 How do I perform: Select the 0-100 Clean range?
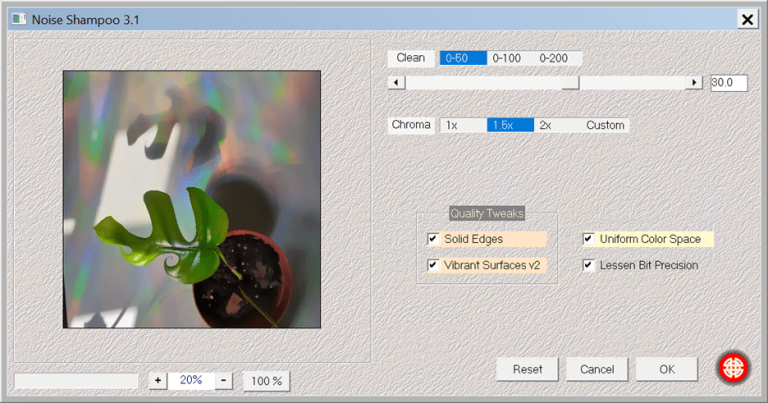507,58
